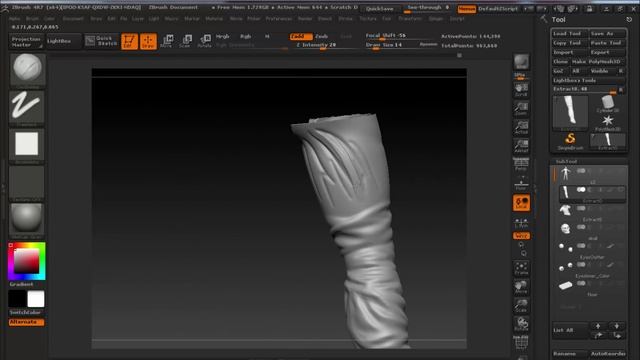Toggle XYZ rotation mode
Screen dimensions: 640x360
521,236
